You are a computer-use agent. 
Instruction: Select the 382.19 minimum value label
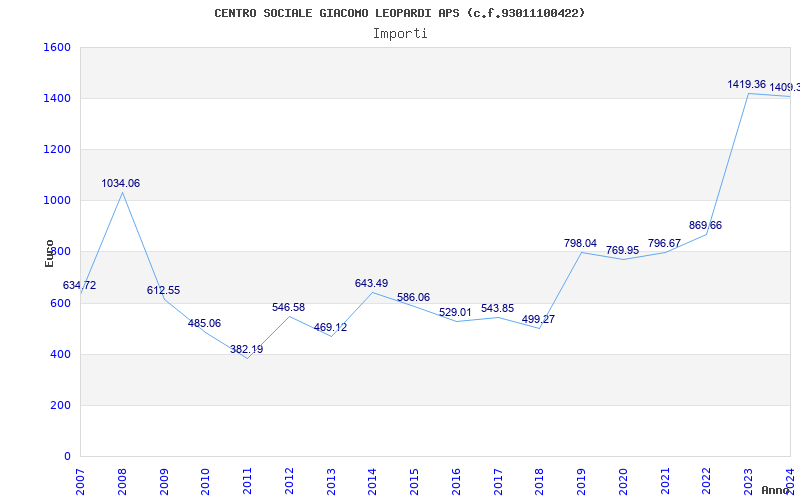246,349
